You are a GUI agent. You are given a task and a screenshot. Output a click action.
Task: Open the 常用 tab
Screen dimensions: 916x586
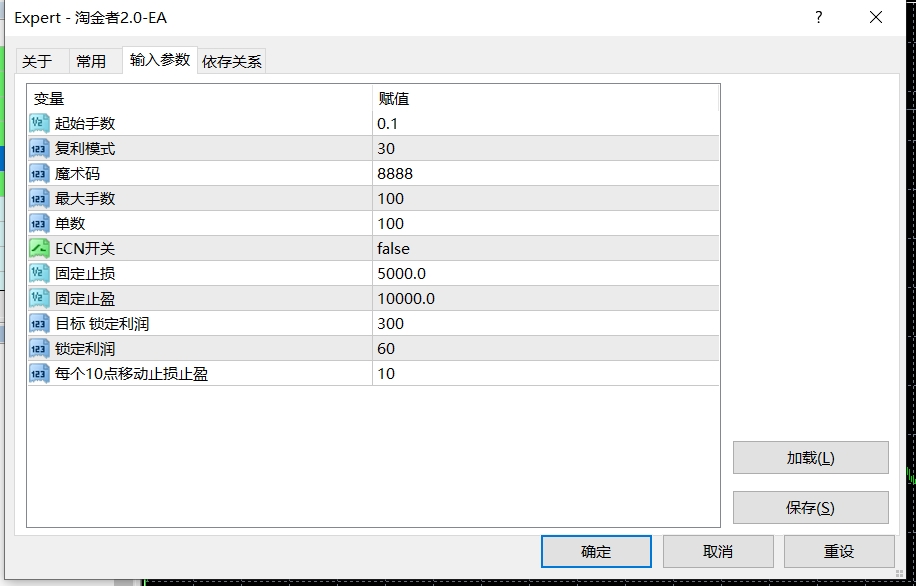(91, 61)
